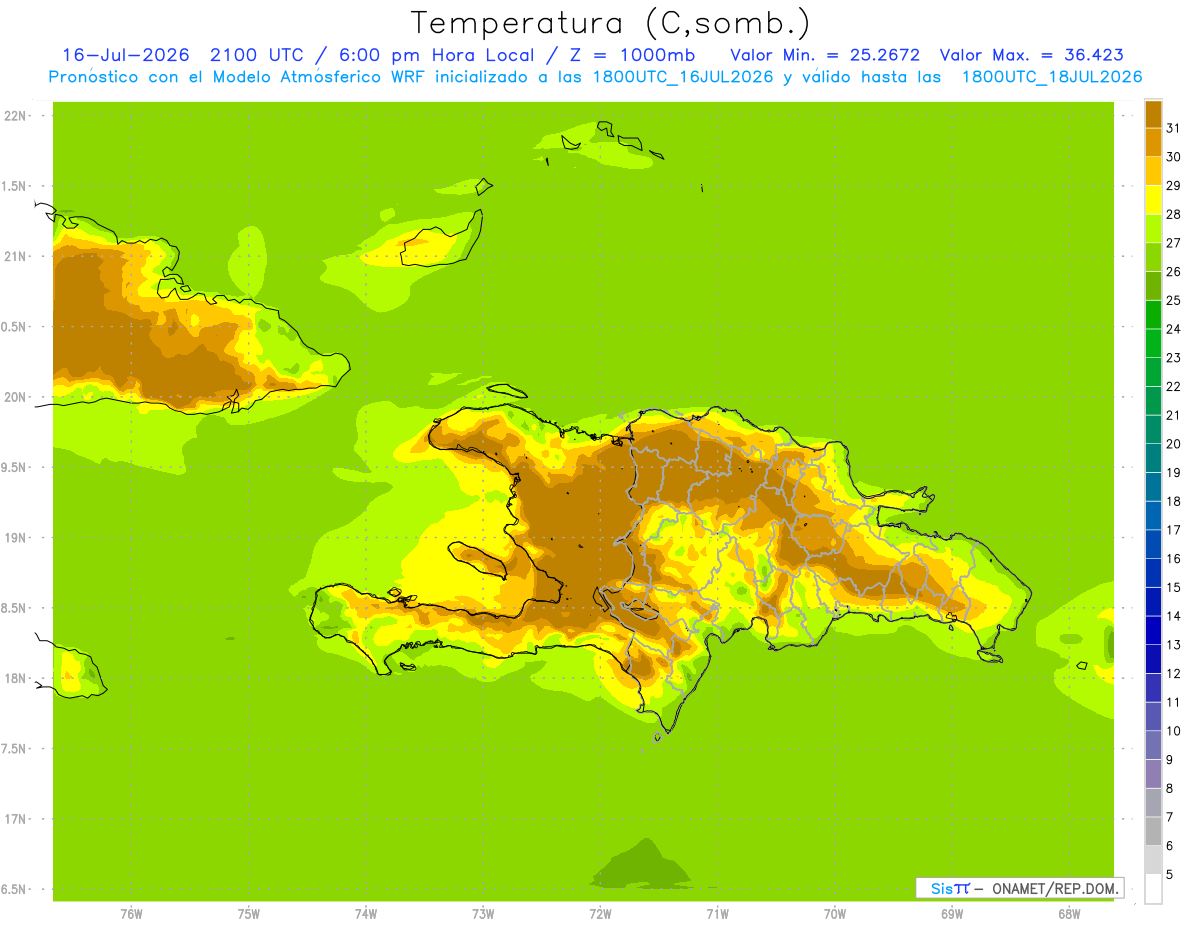The height and width of the screenshot is (927, 1200).
Task: Click the colorbar label "31"
Action: tap(1173, 128)
